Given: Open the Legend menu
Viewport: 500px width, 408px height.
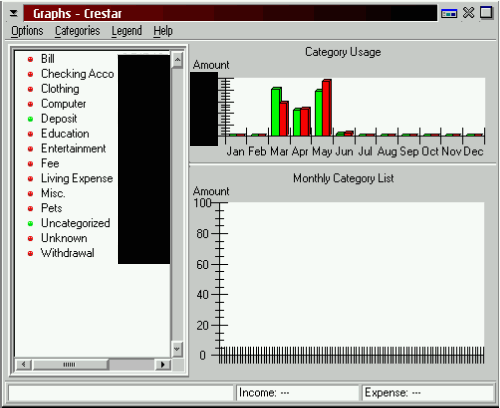Looking at the screenshot, I should 127,31.
